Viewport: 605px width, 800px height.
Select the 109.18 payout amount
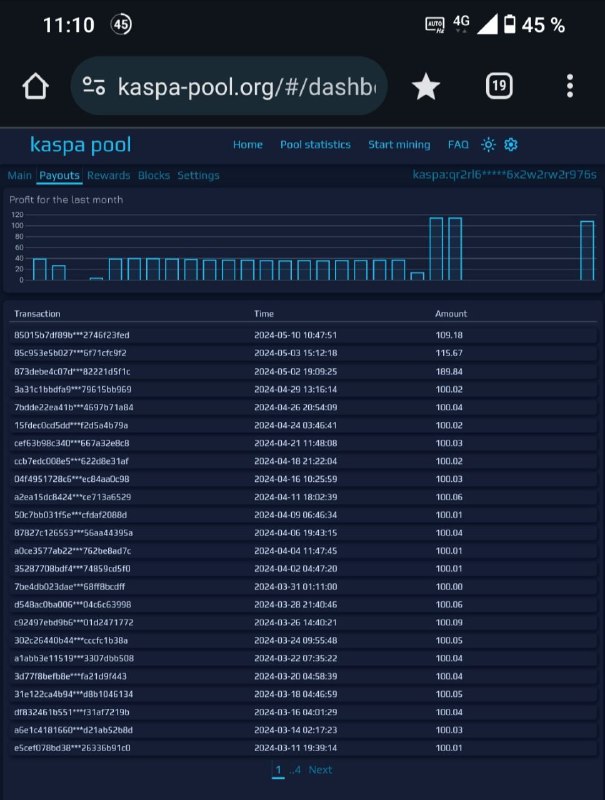pyautogui.click(x=449, y=335)
